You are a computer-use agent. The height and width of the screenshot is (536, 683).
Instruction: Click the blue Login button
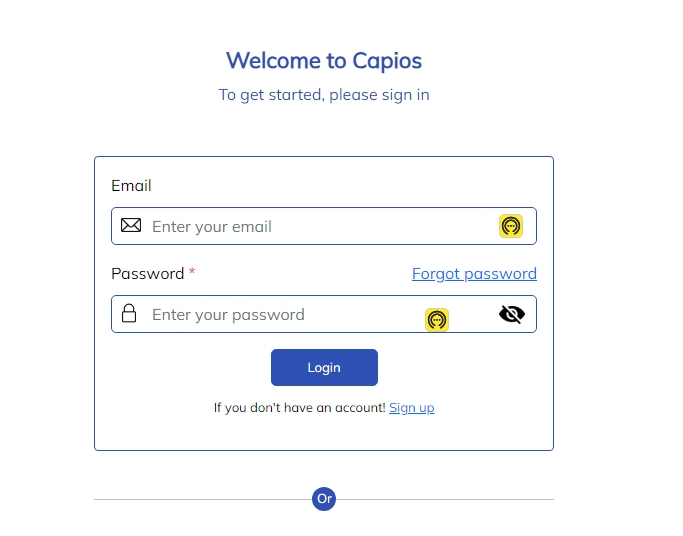click(x=324, y=367)
